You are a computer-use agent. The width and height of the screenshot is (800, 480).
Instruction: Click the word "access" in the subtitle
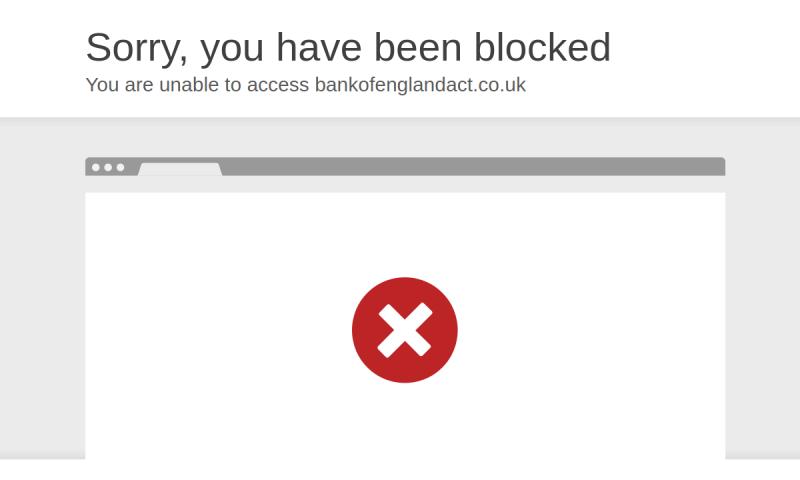[x=278, y=86]
